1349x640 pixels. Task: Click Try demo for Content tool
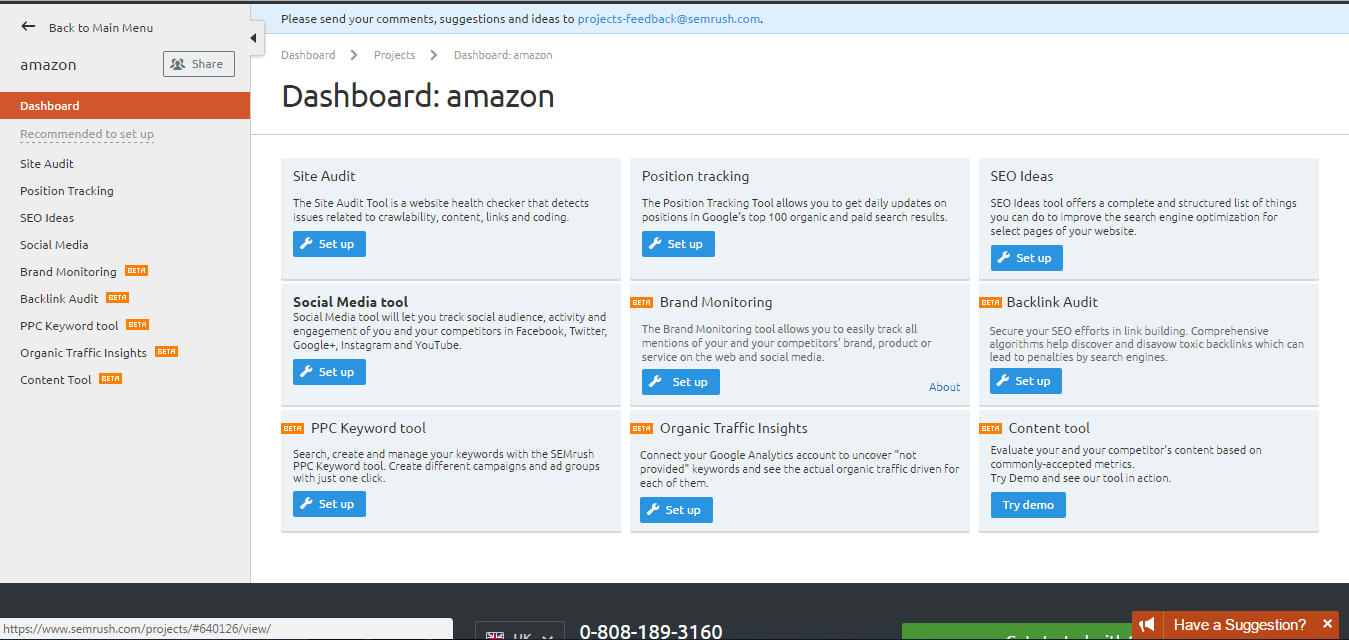[x=1028, y=505]
